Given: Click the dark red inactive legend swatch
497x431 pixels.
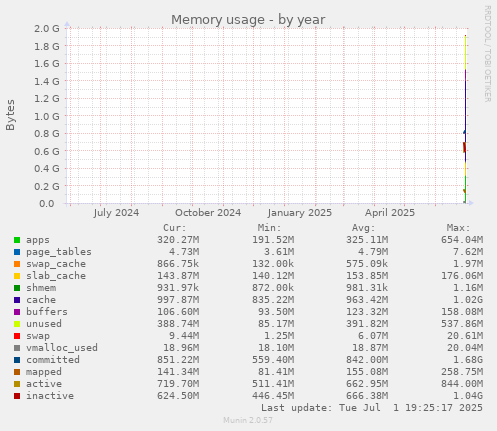Looking at the screenshot, I should pyautogui.click(x=17, y=396).
